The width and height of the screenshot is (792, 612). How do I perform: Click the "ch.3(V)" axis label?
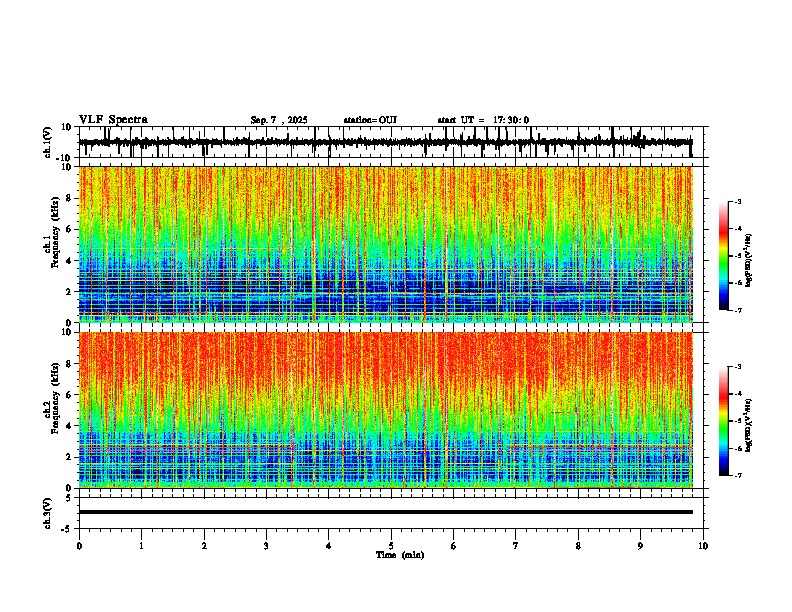click(48, 513)
